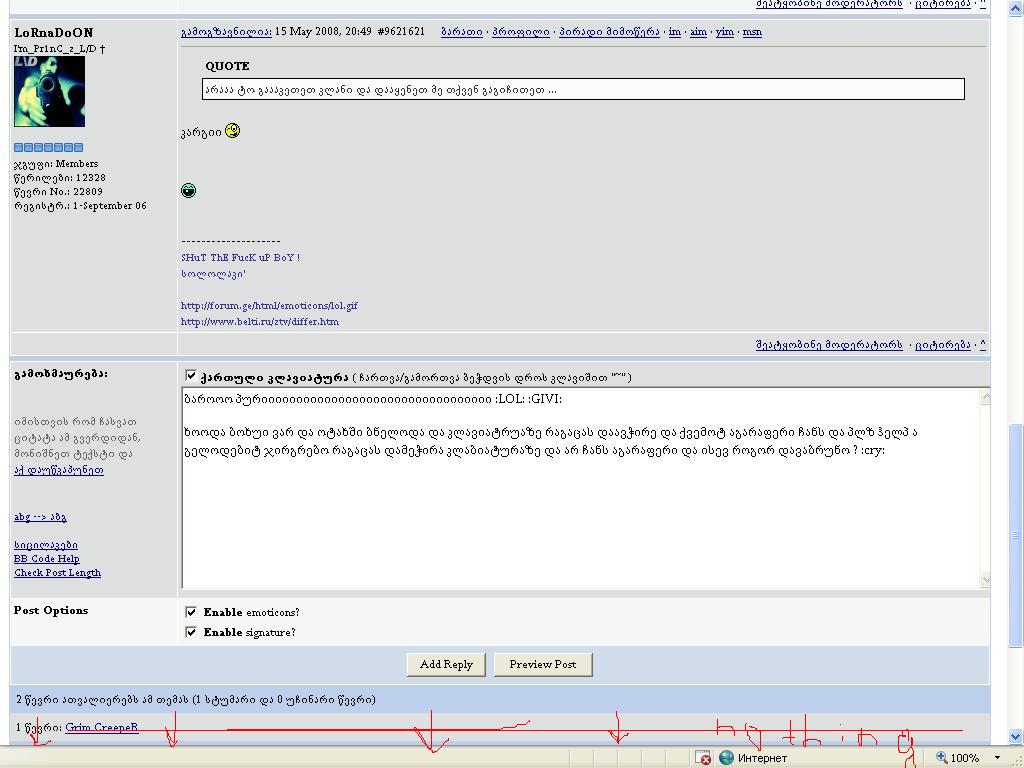
Task: Click შეატყობინე მოდერატორს link below the post
Action: click(x=829, y=345)
